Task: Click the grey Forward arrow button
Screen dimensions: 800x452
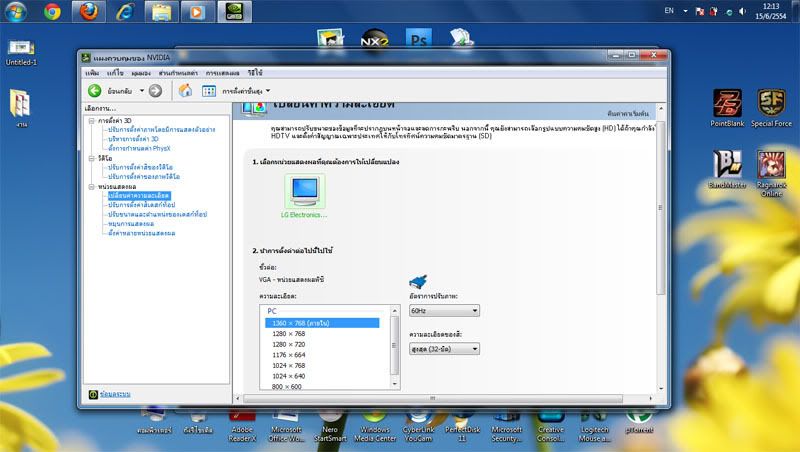Action: 155,91
